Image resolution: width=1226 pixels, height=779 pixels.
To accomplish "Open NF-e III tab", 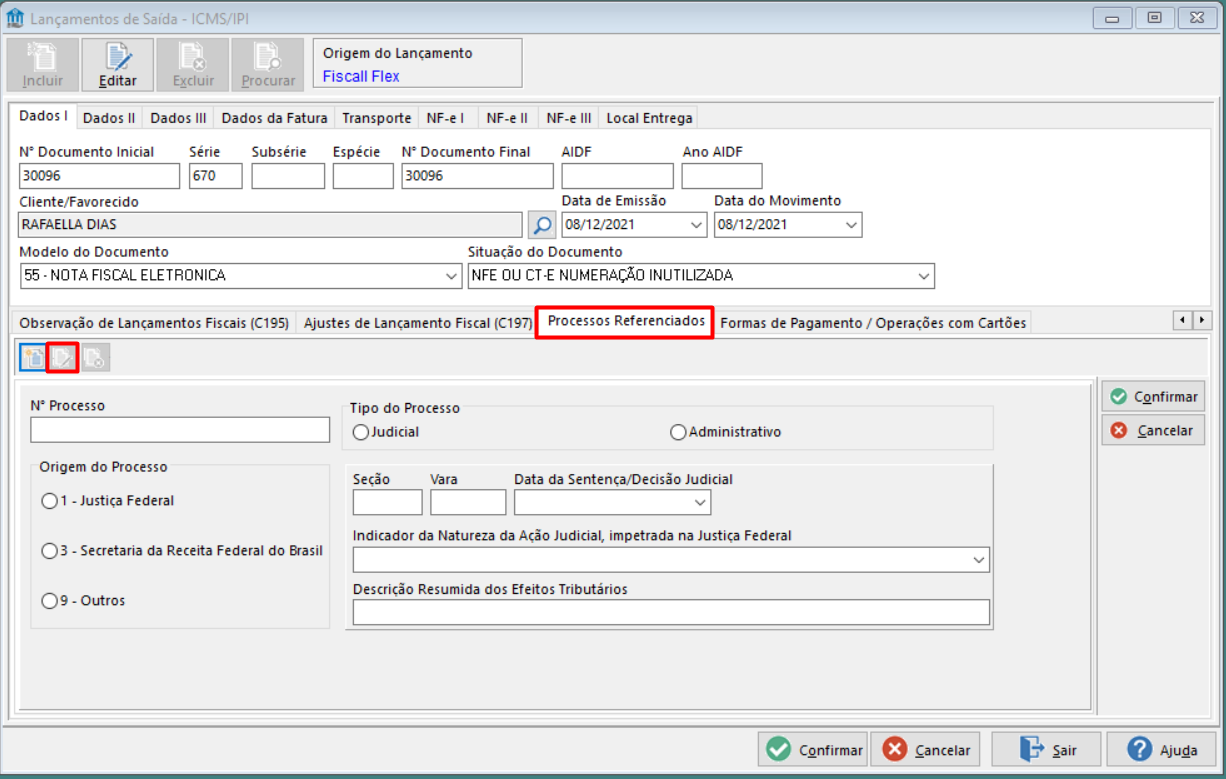I will point(569,118).
